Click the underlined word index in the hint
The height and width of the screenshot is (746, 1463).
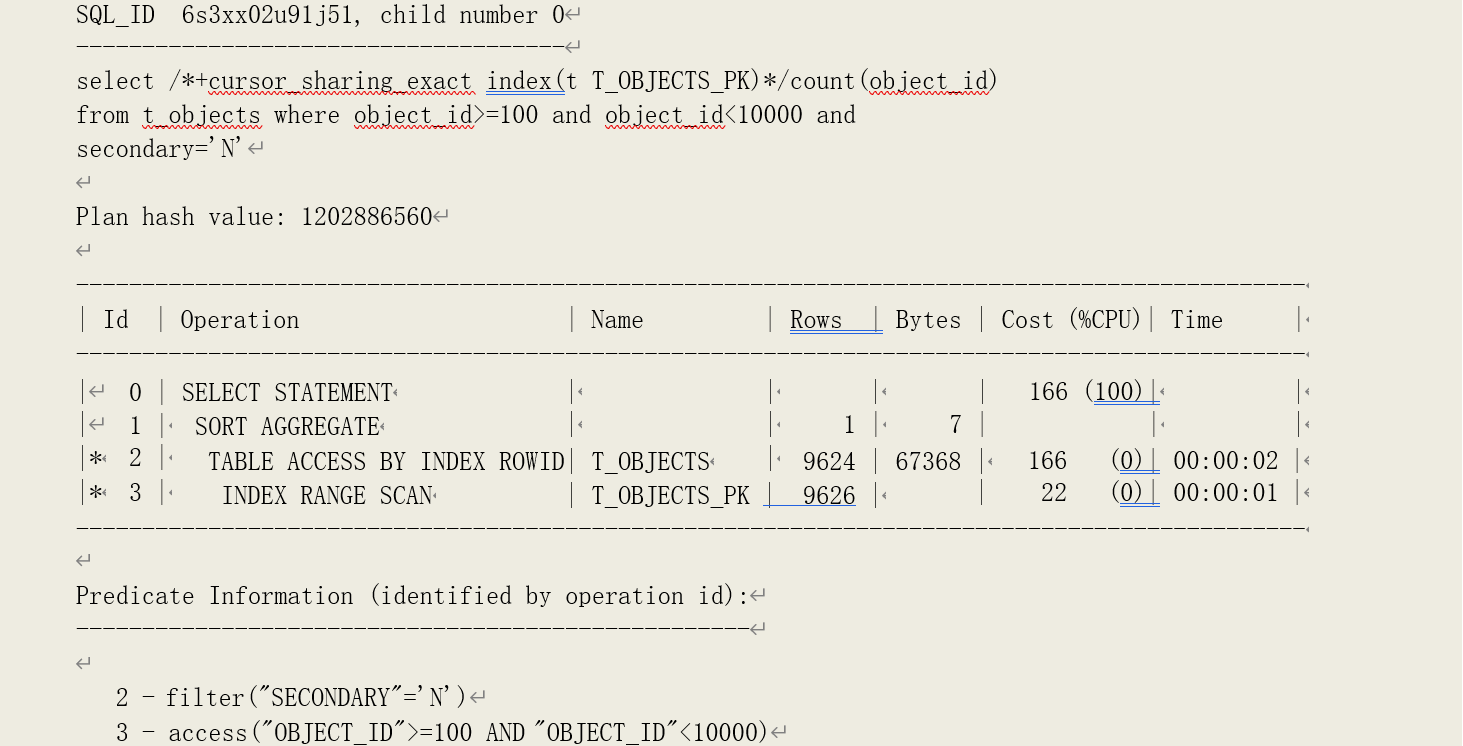coord(519,81)
